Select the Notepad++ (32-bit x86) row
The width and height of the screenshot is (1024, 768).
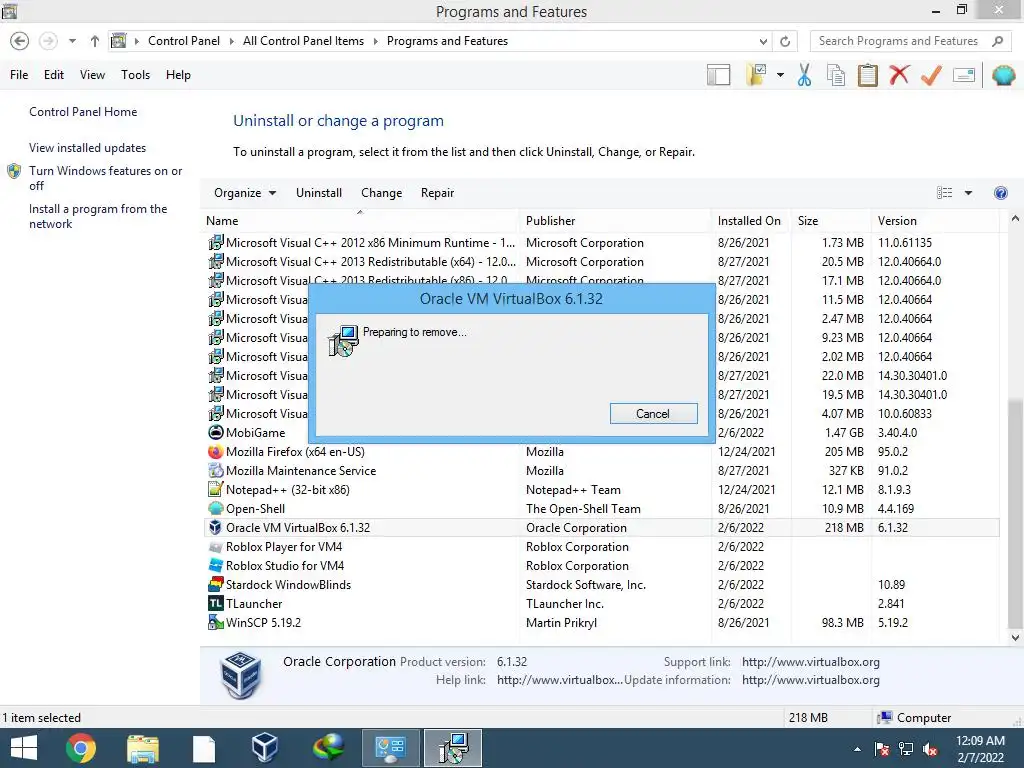pos(602,490)
